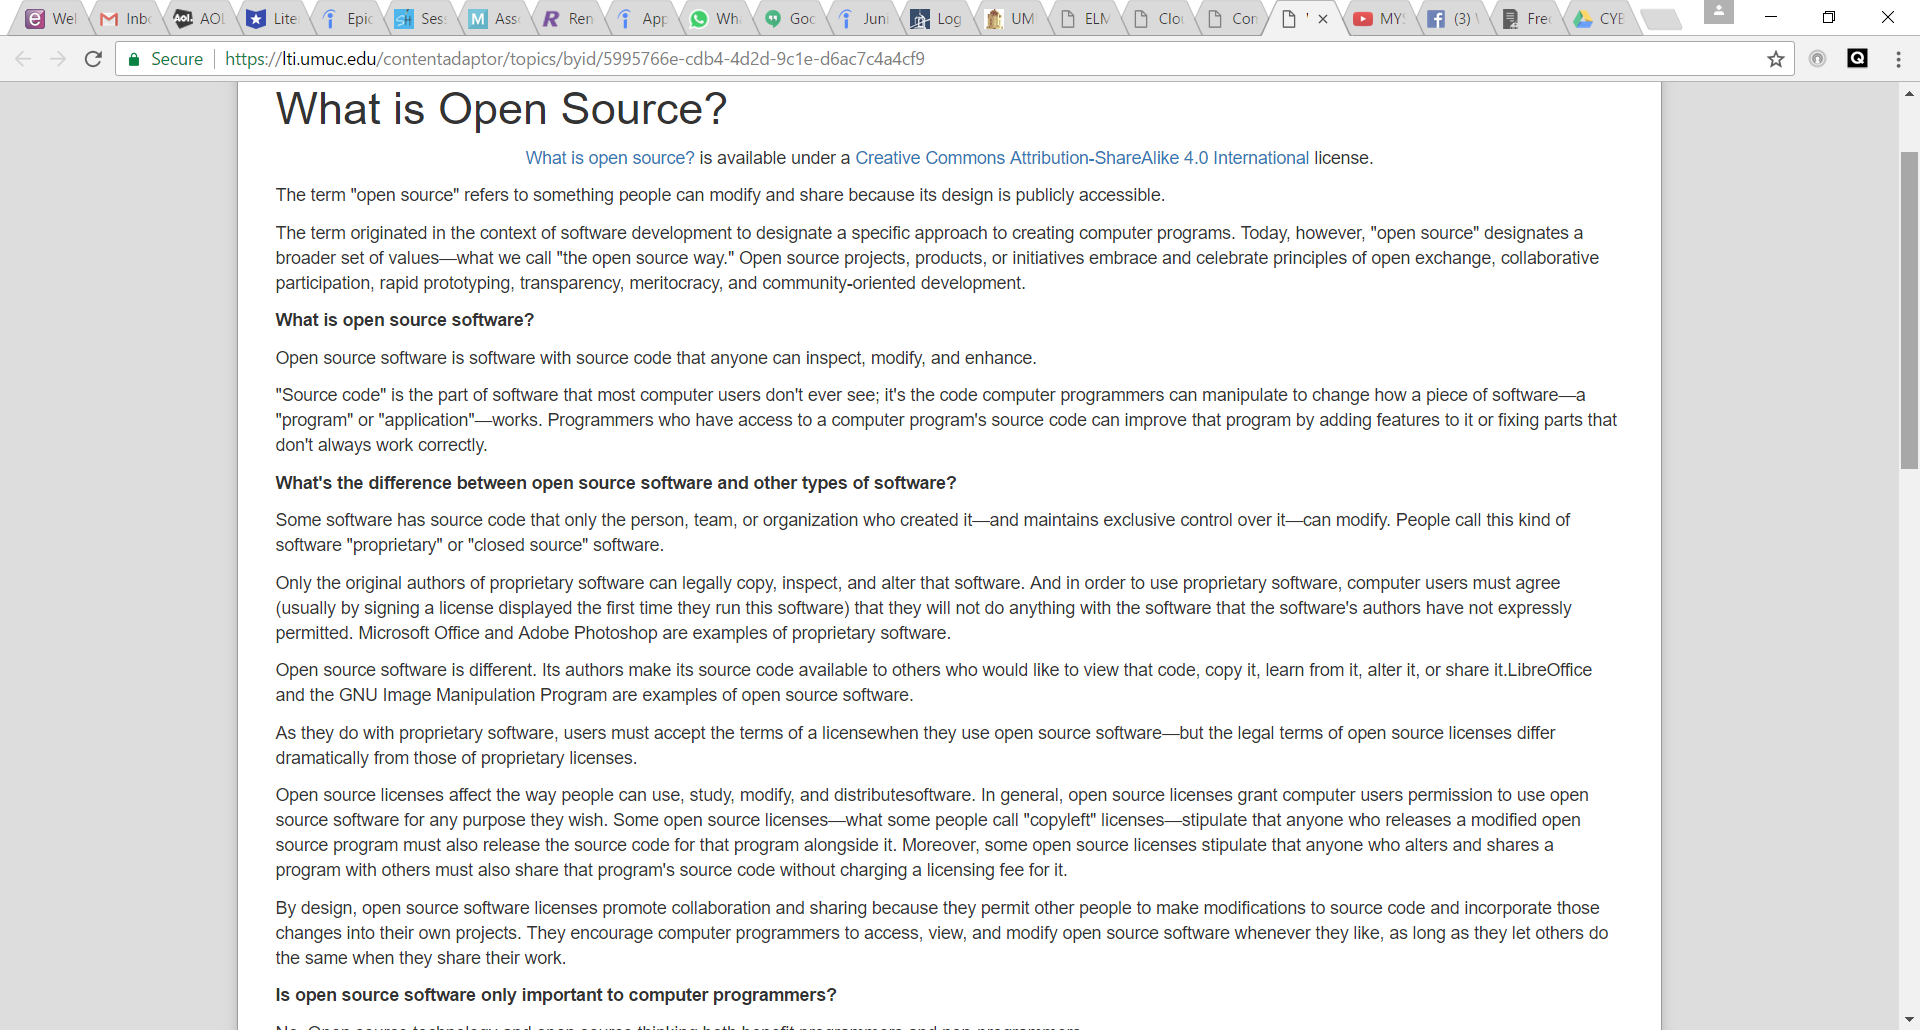
Task: Close the active browser tab
Action: point(1323,19)
